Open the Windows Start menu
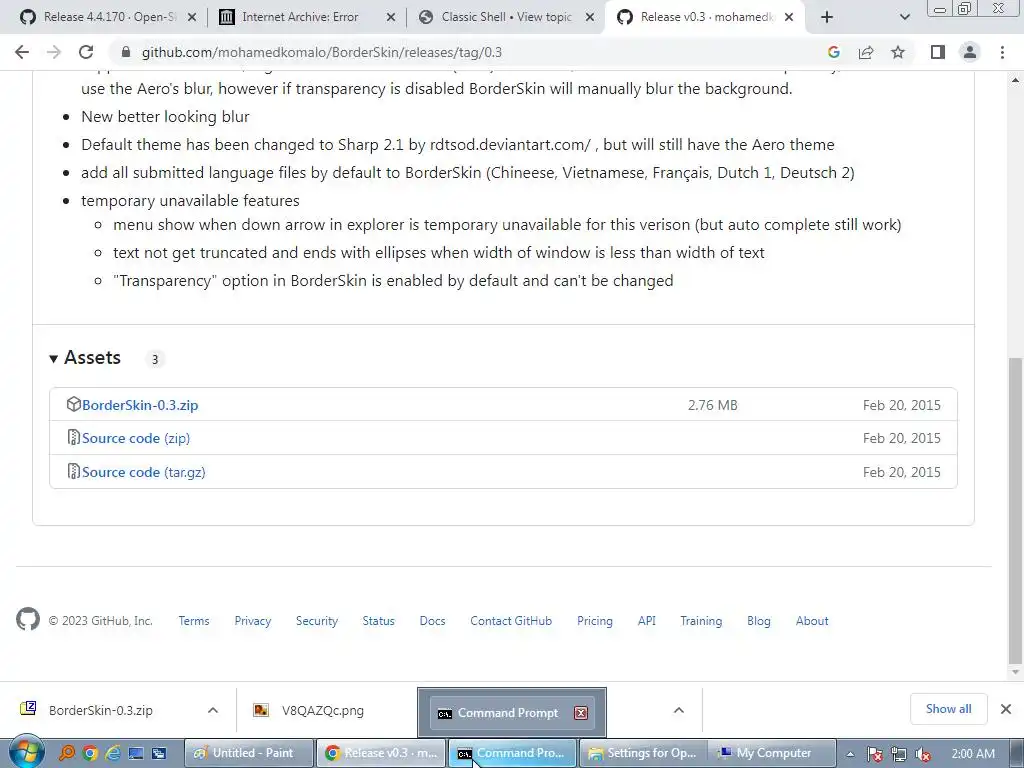Screen dimensions: 1024x768 click(x=25, y=752)
